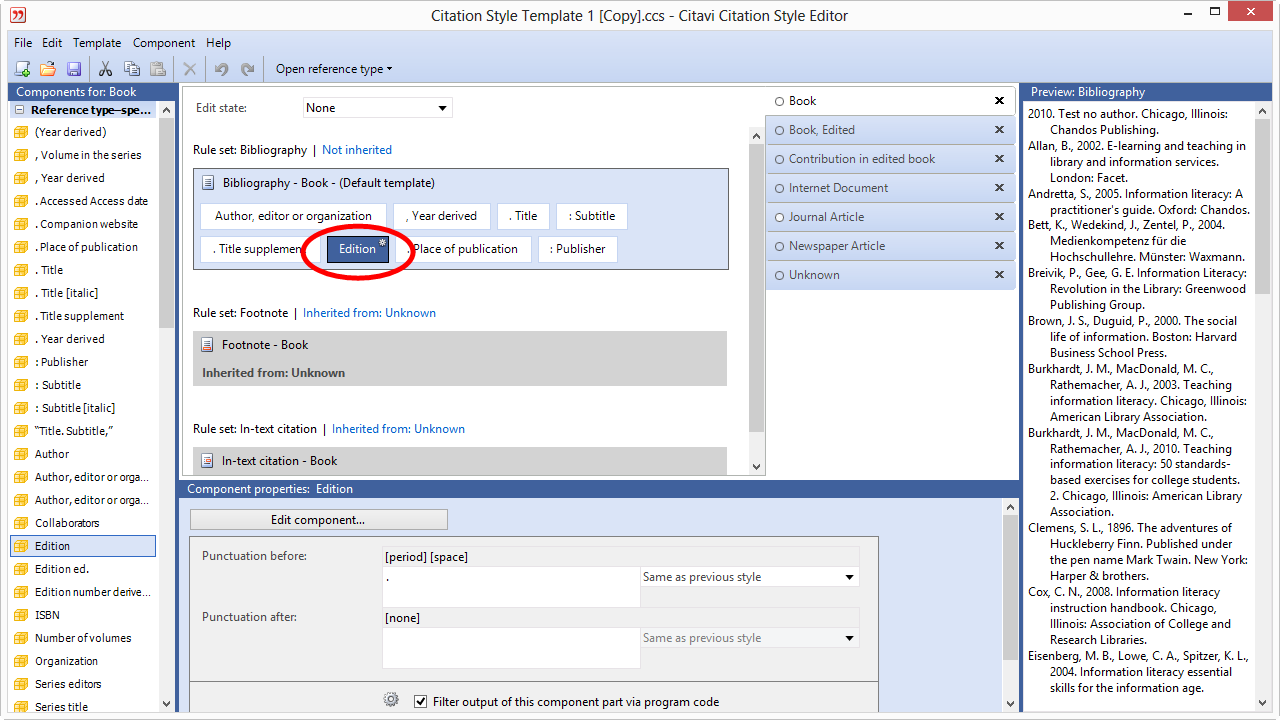Click the template area down scroll arrow
The width and height of the screenshot is (1280, 720).
[x=756, y=466]
